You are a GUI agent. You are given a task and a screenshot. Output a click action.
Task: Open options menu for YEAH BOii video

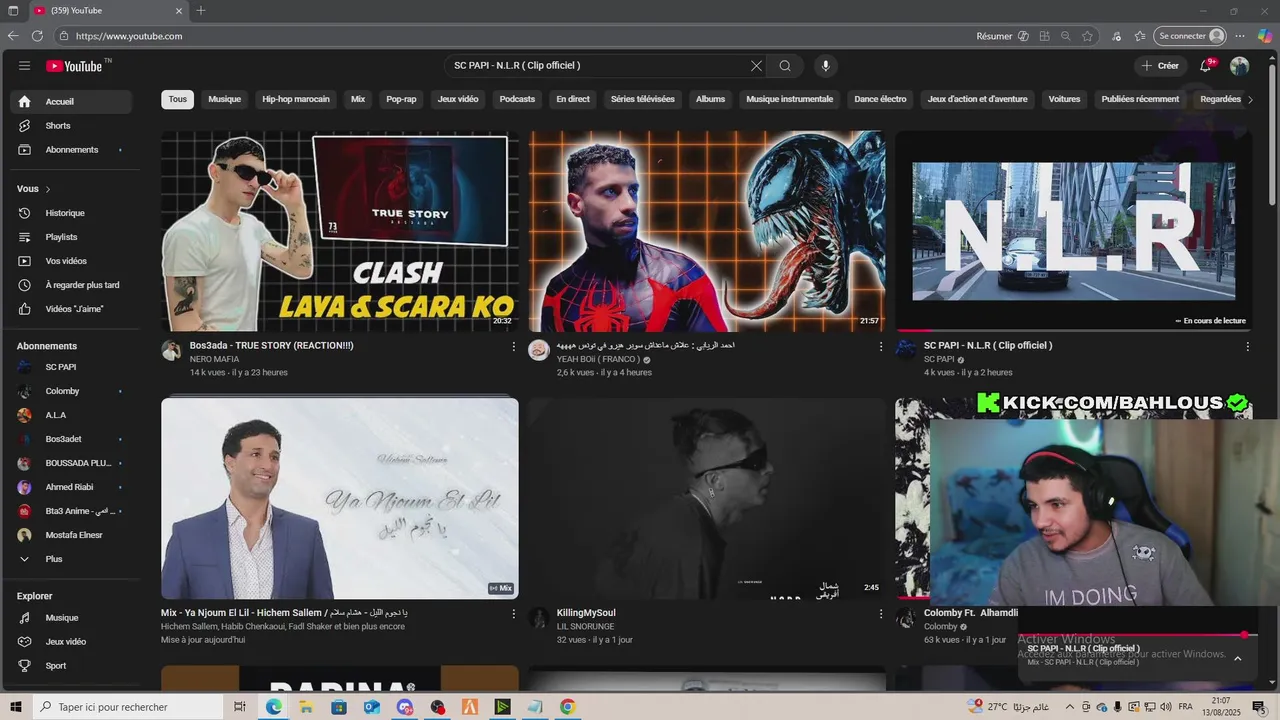[881, 347]
